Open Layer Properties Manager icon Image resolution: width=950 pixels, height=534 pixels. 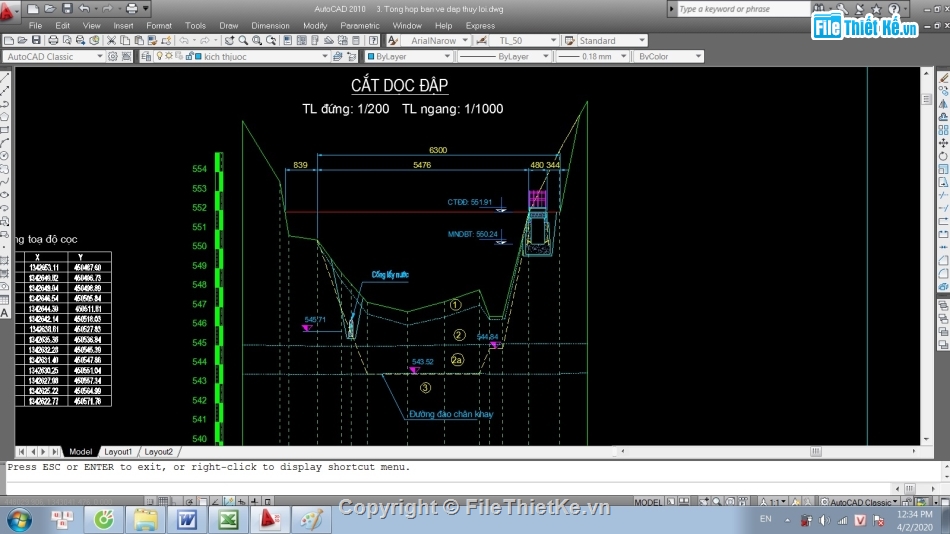click(146, 56)
